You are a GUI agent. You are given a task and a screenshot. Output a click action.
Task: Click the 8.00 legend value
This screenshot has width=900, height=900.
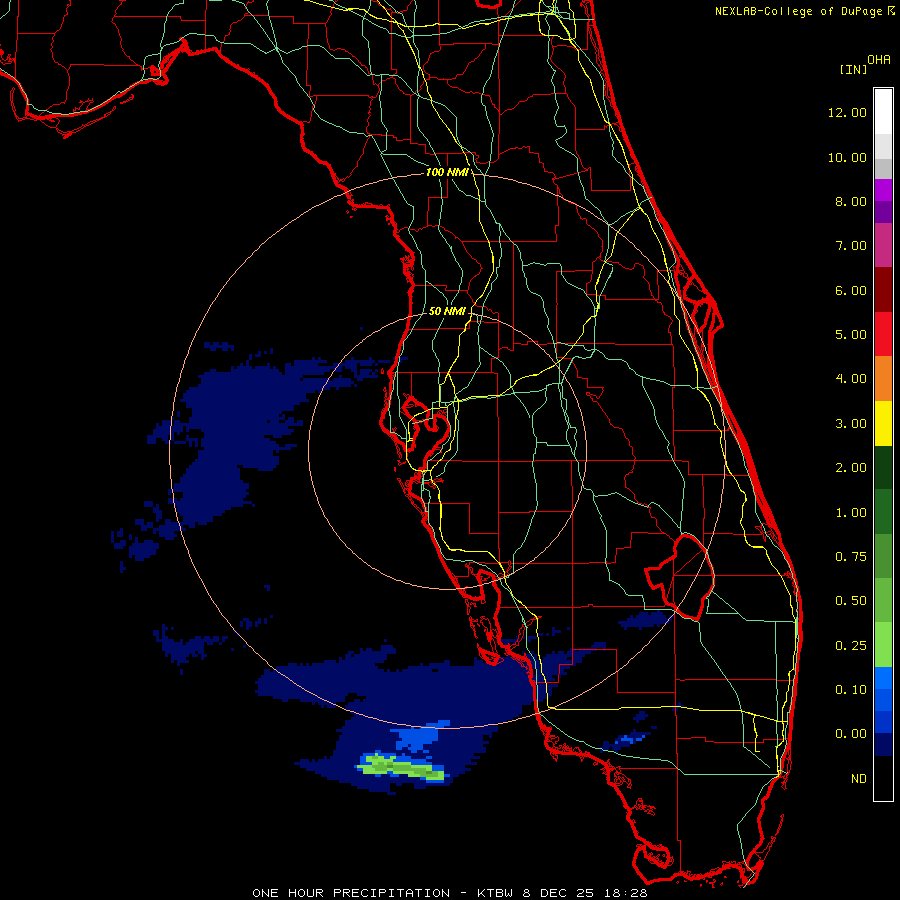tap(851, 201)
